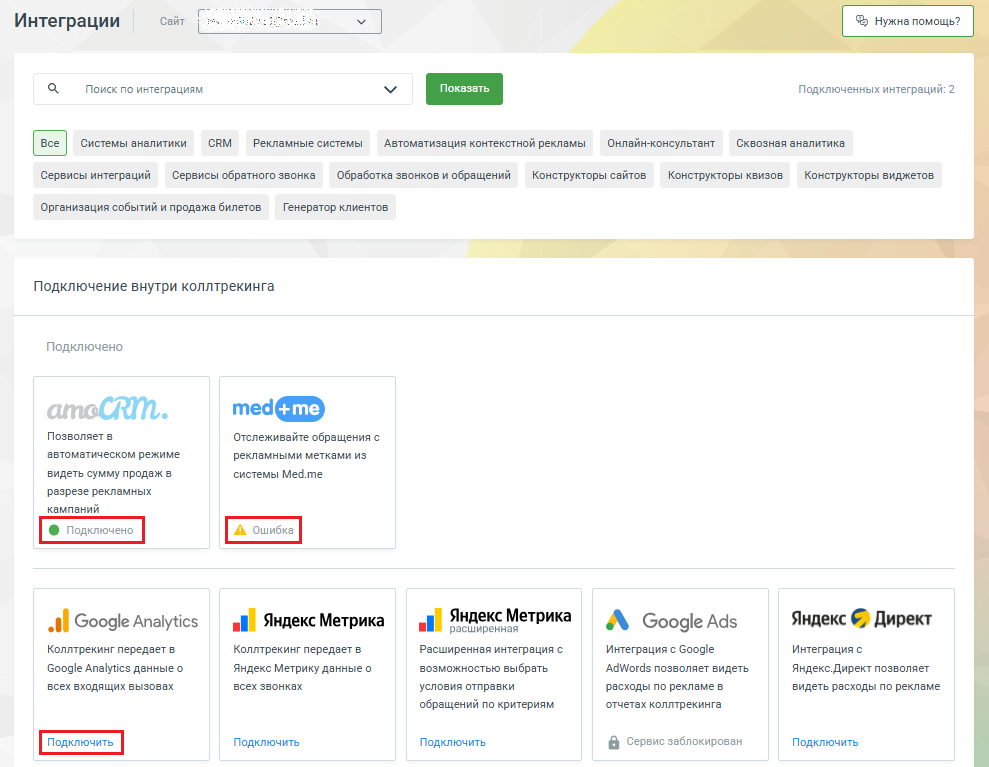Filter by Системы аналитики
989x767 pixels.
pyautogui.click(x=133, y=143)
